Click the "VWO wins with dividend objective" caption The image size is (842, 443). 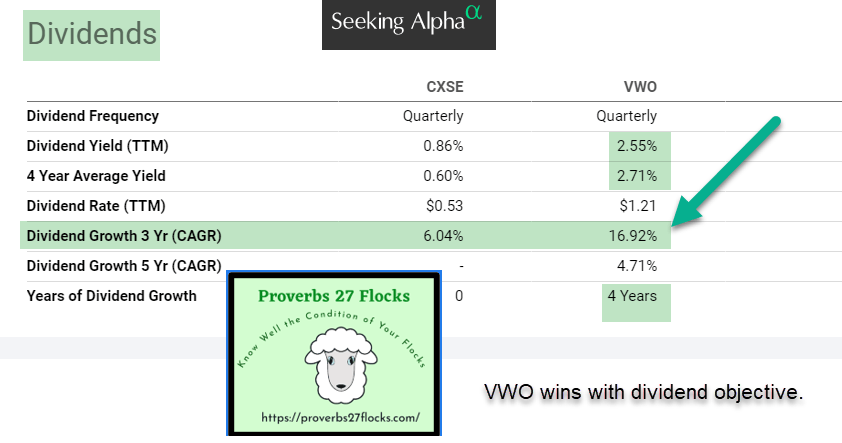[643, 392]
